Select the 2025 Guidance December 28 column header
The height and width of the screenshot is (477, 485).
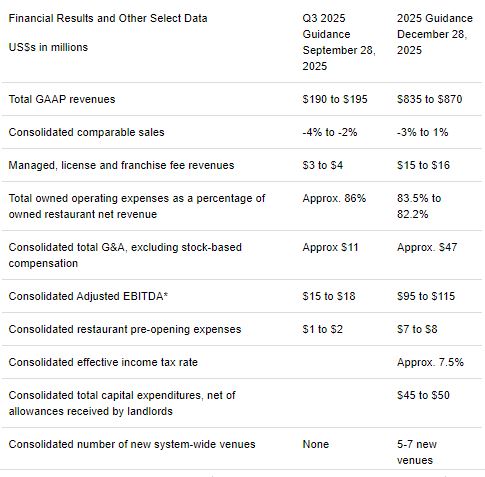tap(435, 34)
